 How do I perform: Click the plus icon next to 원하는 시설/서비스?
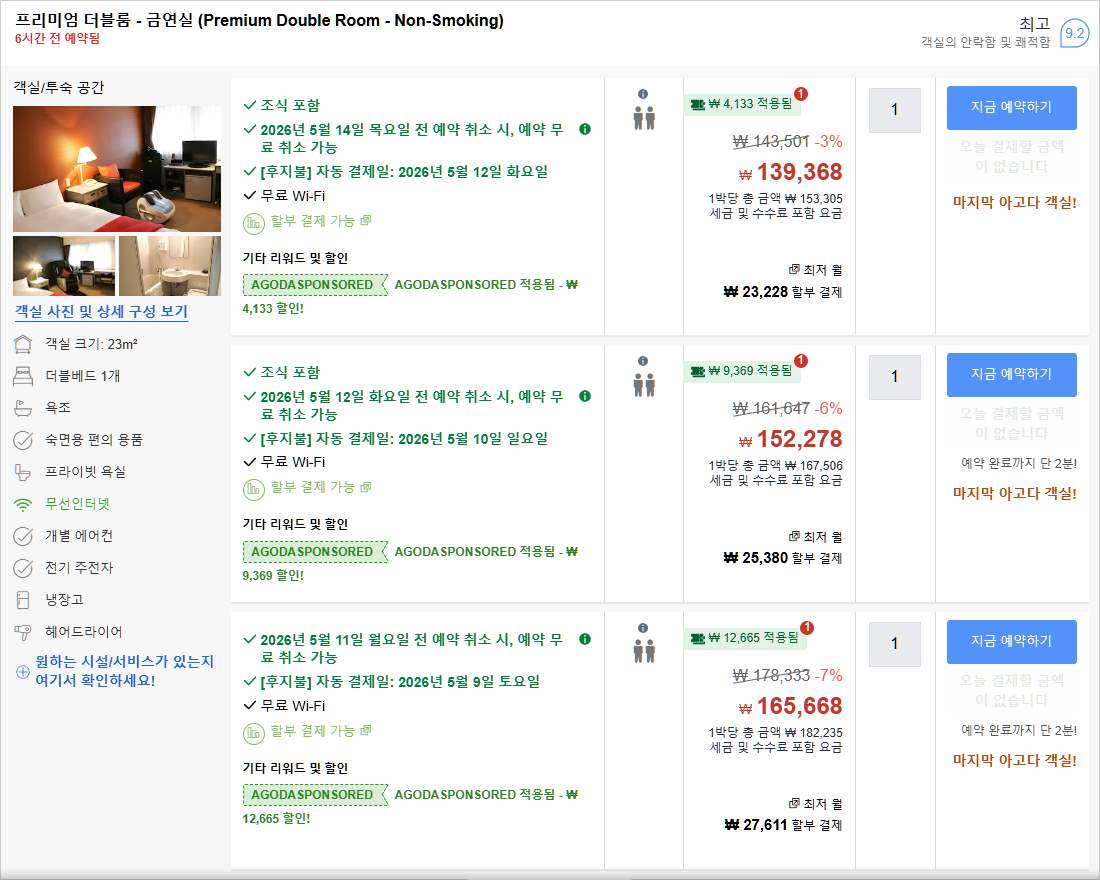pos(22,672)
